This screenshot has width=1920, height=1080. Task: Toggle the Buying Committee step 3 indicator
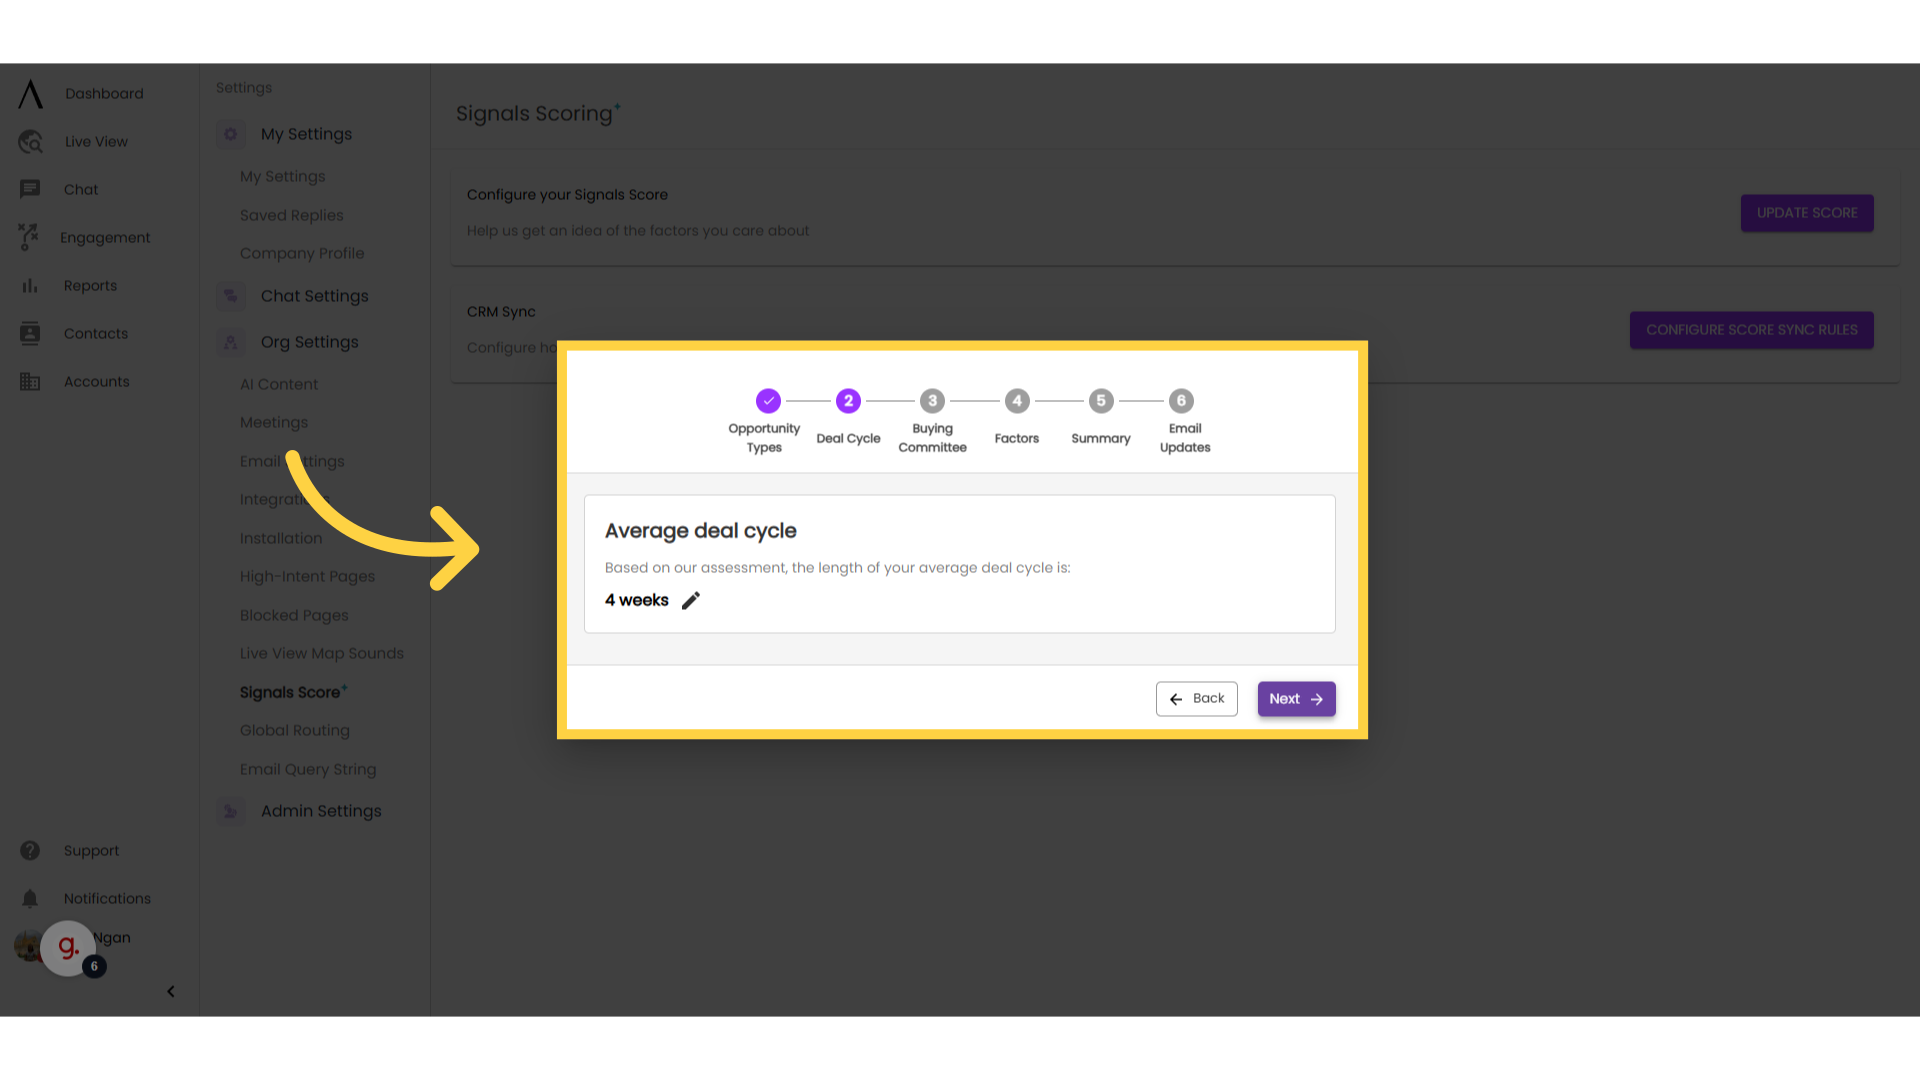pyautogui.click(x=932, y=401)
